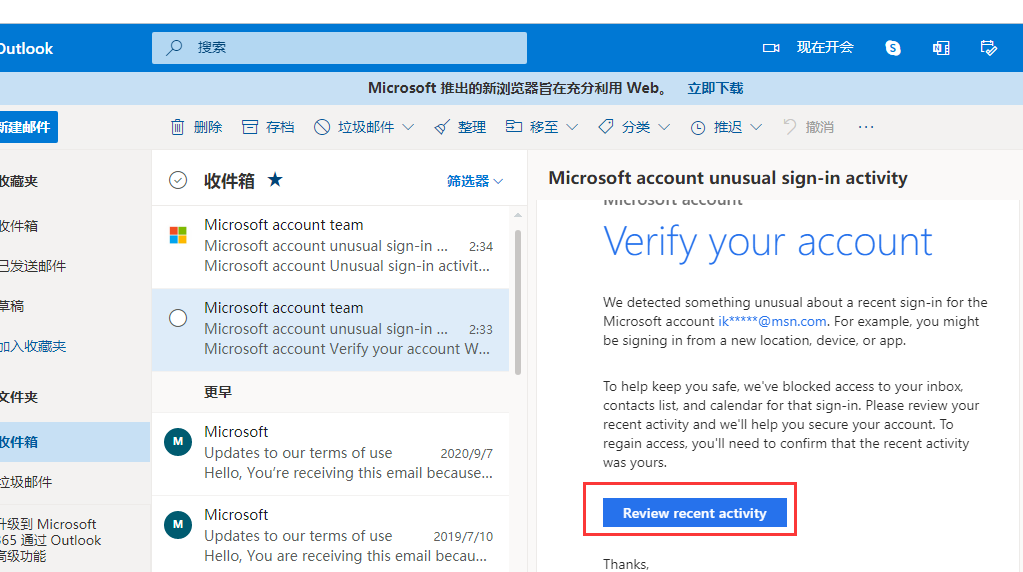The width and height of the screenshot is (1023, 572).
Task: Click the junk mail blocked icon
Action: [x=322, y=127]
